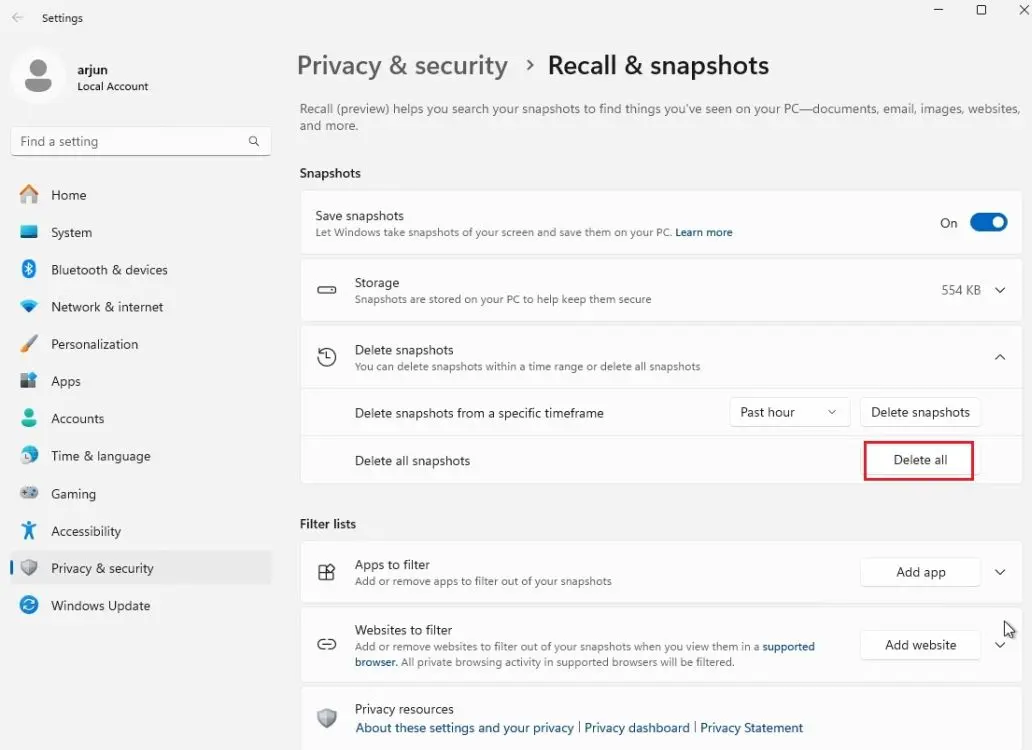Open the Privacy dashboard link

click(x=637, y=728)
